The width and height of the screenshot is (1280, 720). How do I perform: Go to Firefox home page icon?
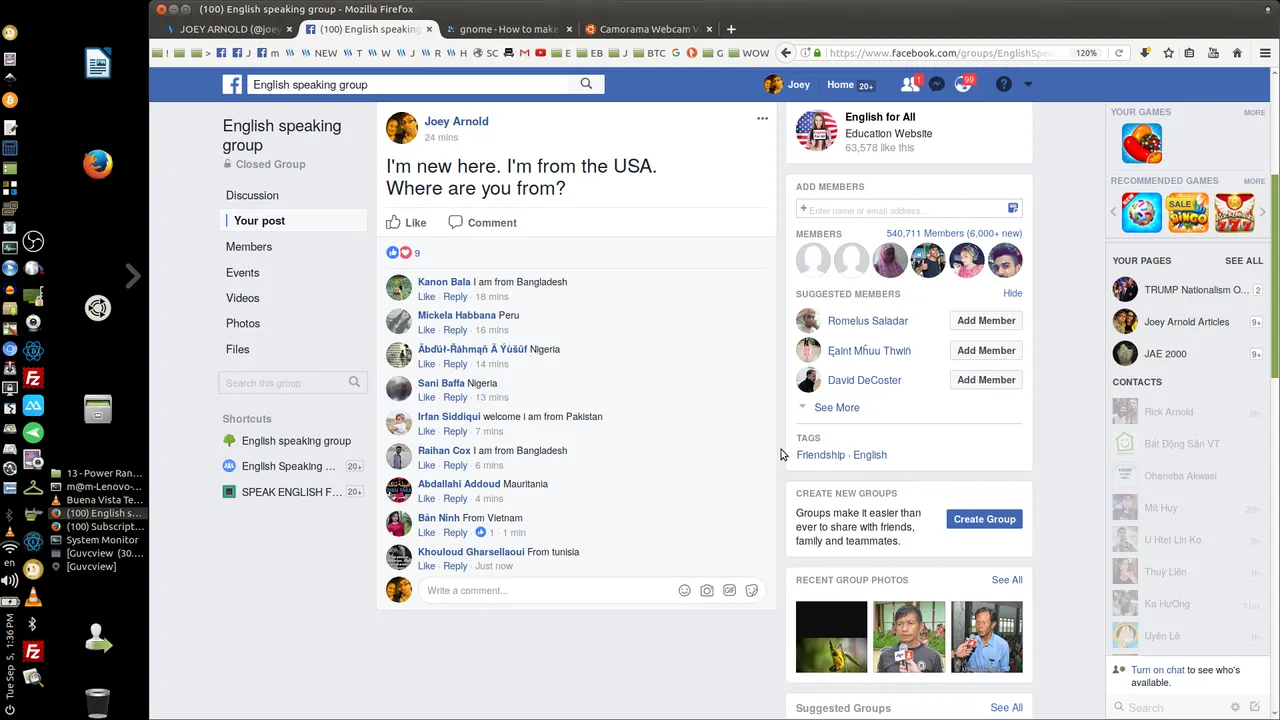coord(1237,53)
